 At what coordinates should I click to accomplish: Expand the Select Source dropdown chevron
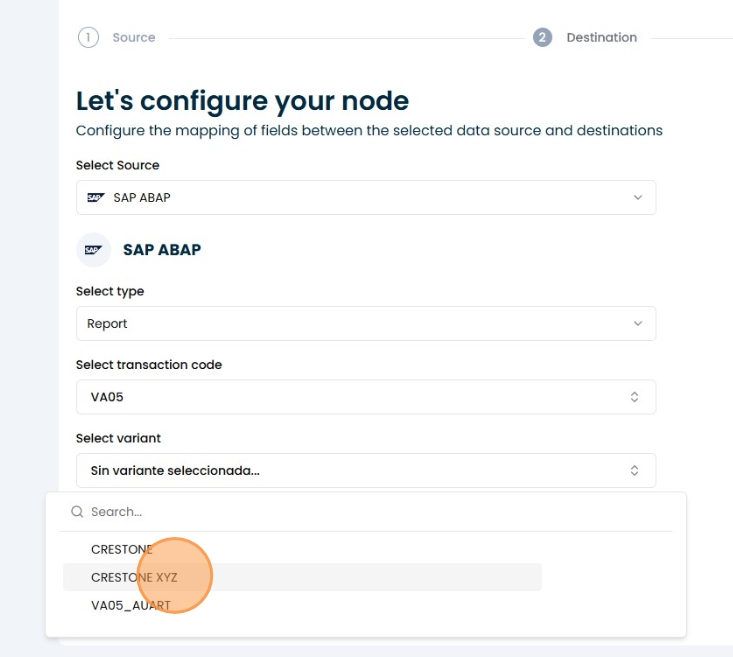(x=637, y=197)
